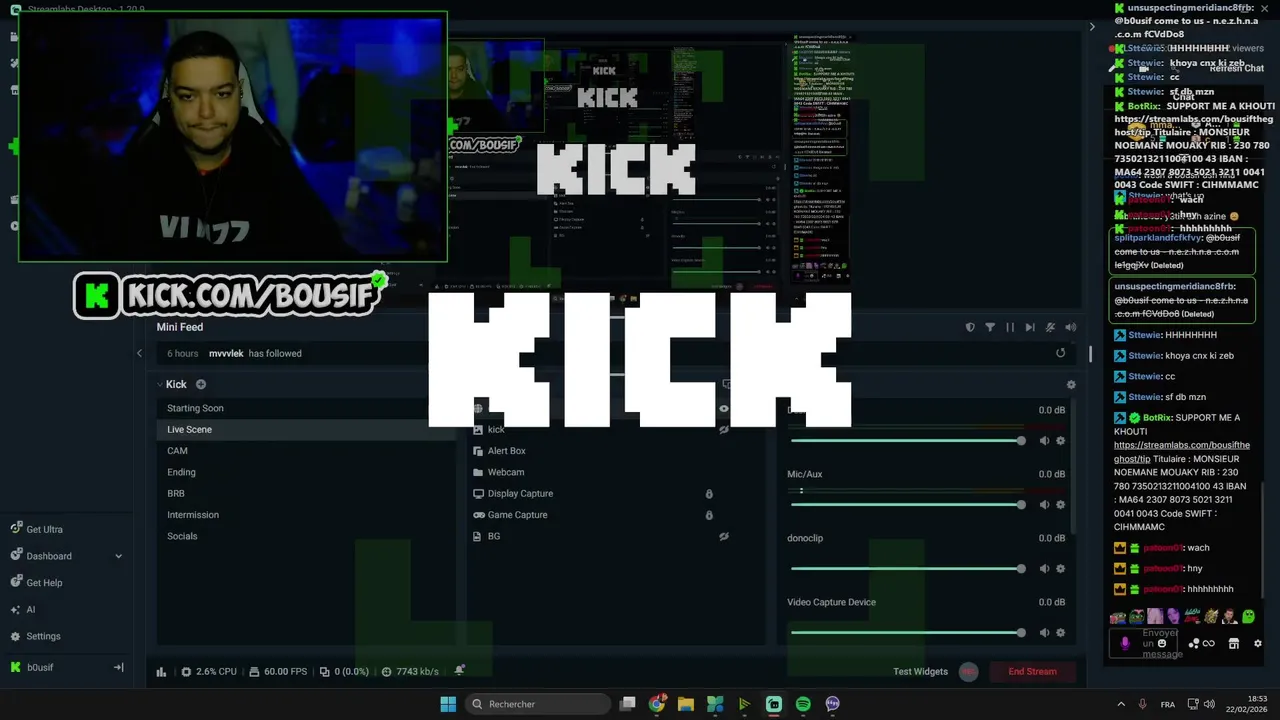Collapse the Mini Feed panel arrow
The image size is (1280, 720).
[x=139, y=353]
